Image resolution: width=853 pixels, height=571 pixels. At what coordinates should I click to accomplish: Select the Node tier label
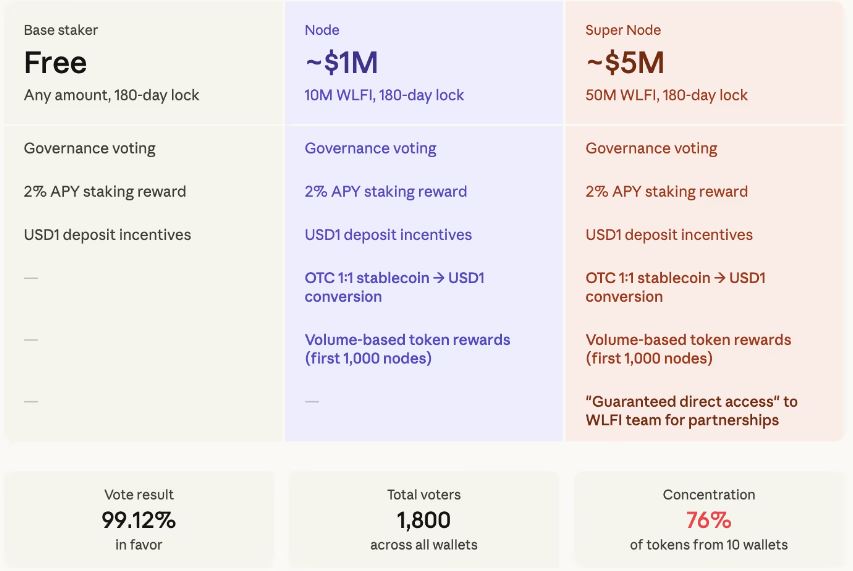322,30
